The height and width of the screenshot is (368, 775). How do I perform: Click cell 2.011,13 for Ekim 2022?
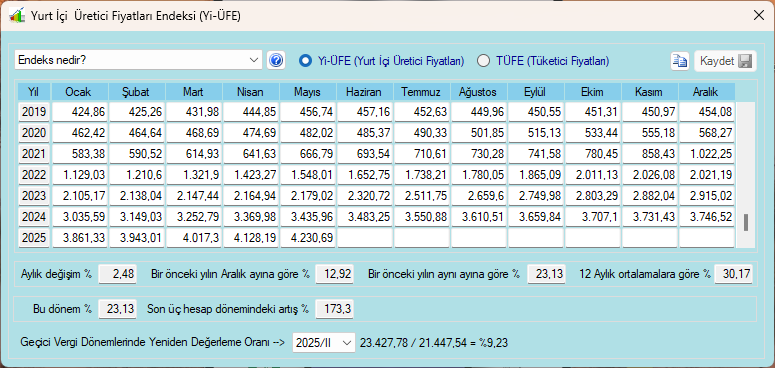pos(593,175)
